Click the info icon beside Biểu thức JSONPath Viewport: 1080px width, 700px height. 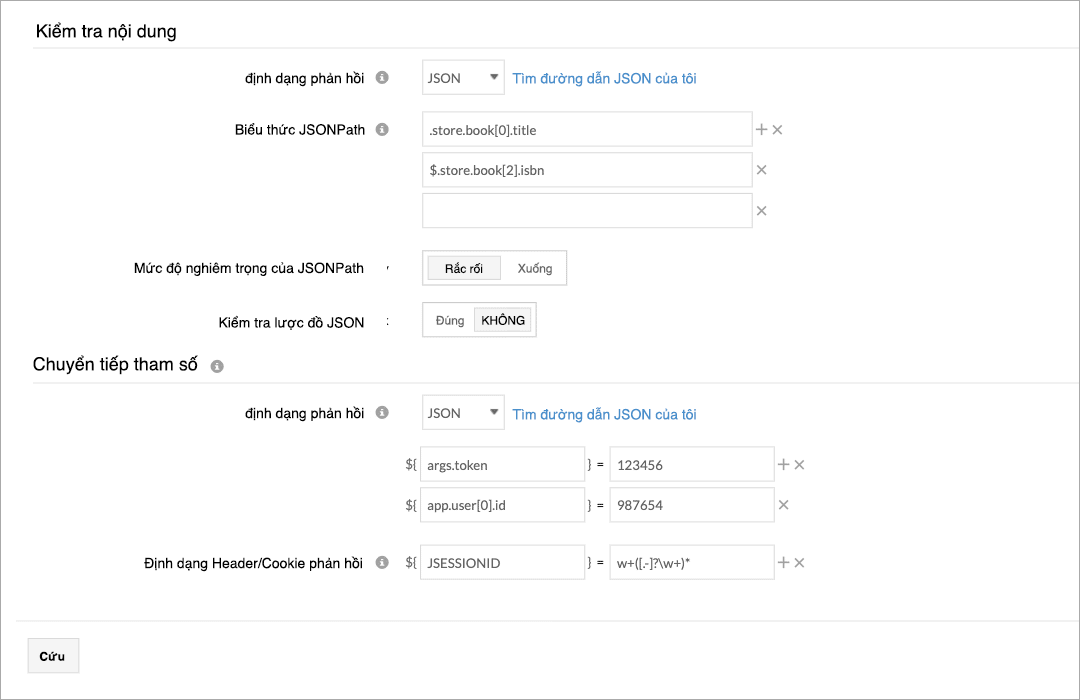click(383, 129)
